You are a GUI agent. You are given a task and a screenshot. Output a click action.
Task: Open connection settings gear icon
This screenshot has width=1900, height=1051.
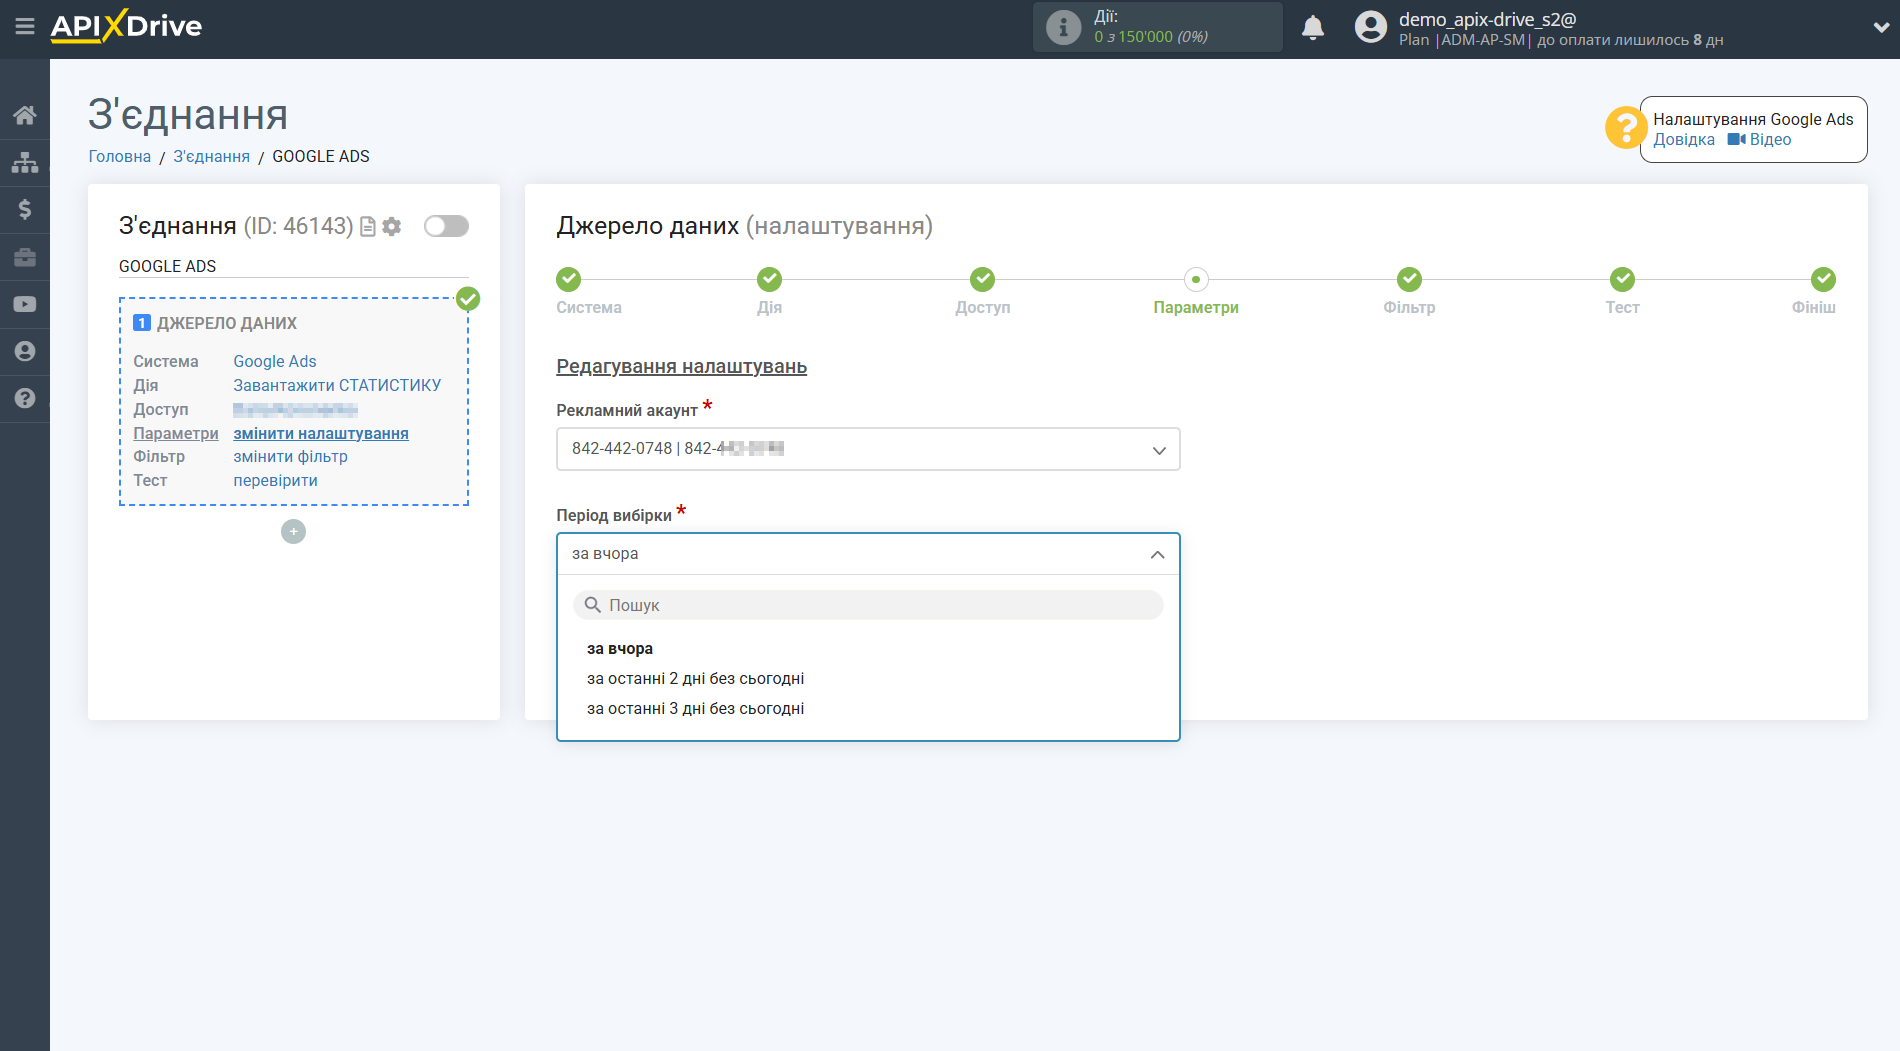tap(392, 227)
